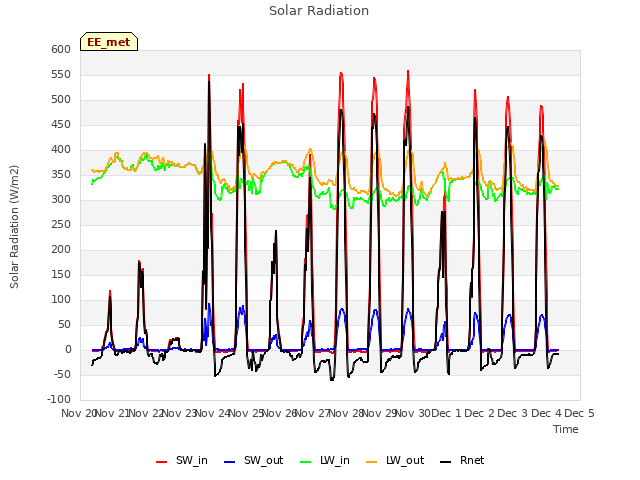Click the Nov 24 x-axis label
The width and height of the screenshot is (640, 480).
tap(213, 413)
